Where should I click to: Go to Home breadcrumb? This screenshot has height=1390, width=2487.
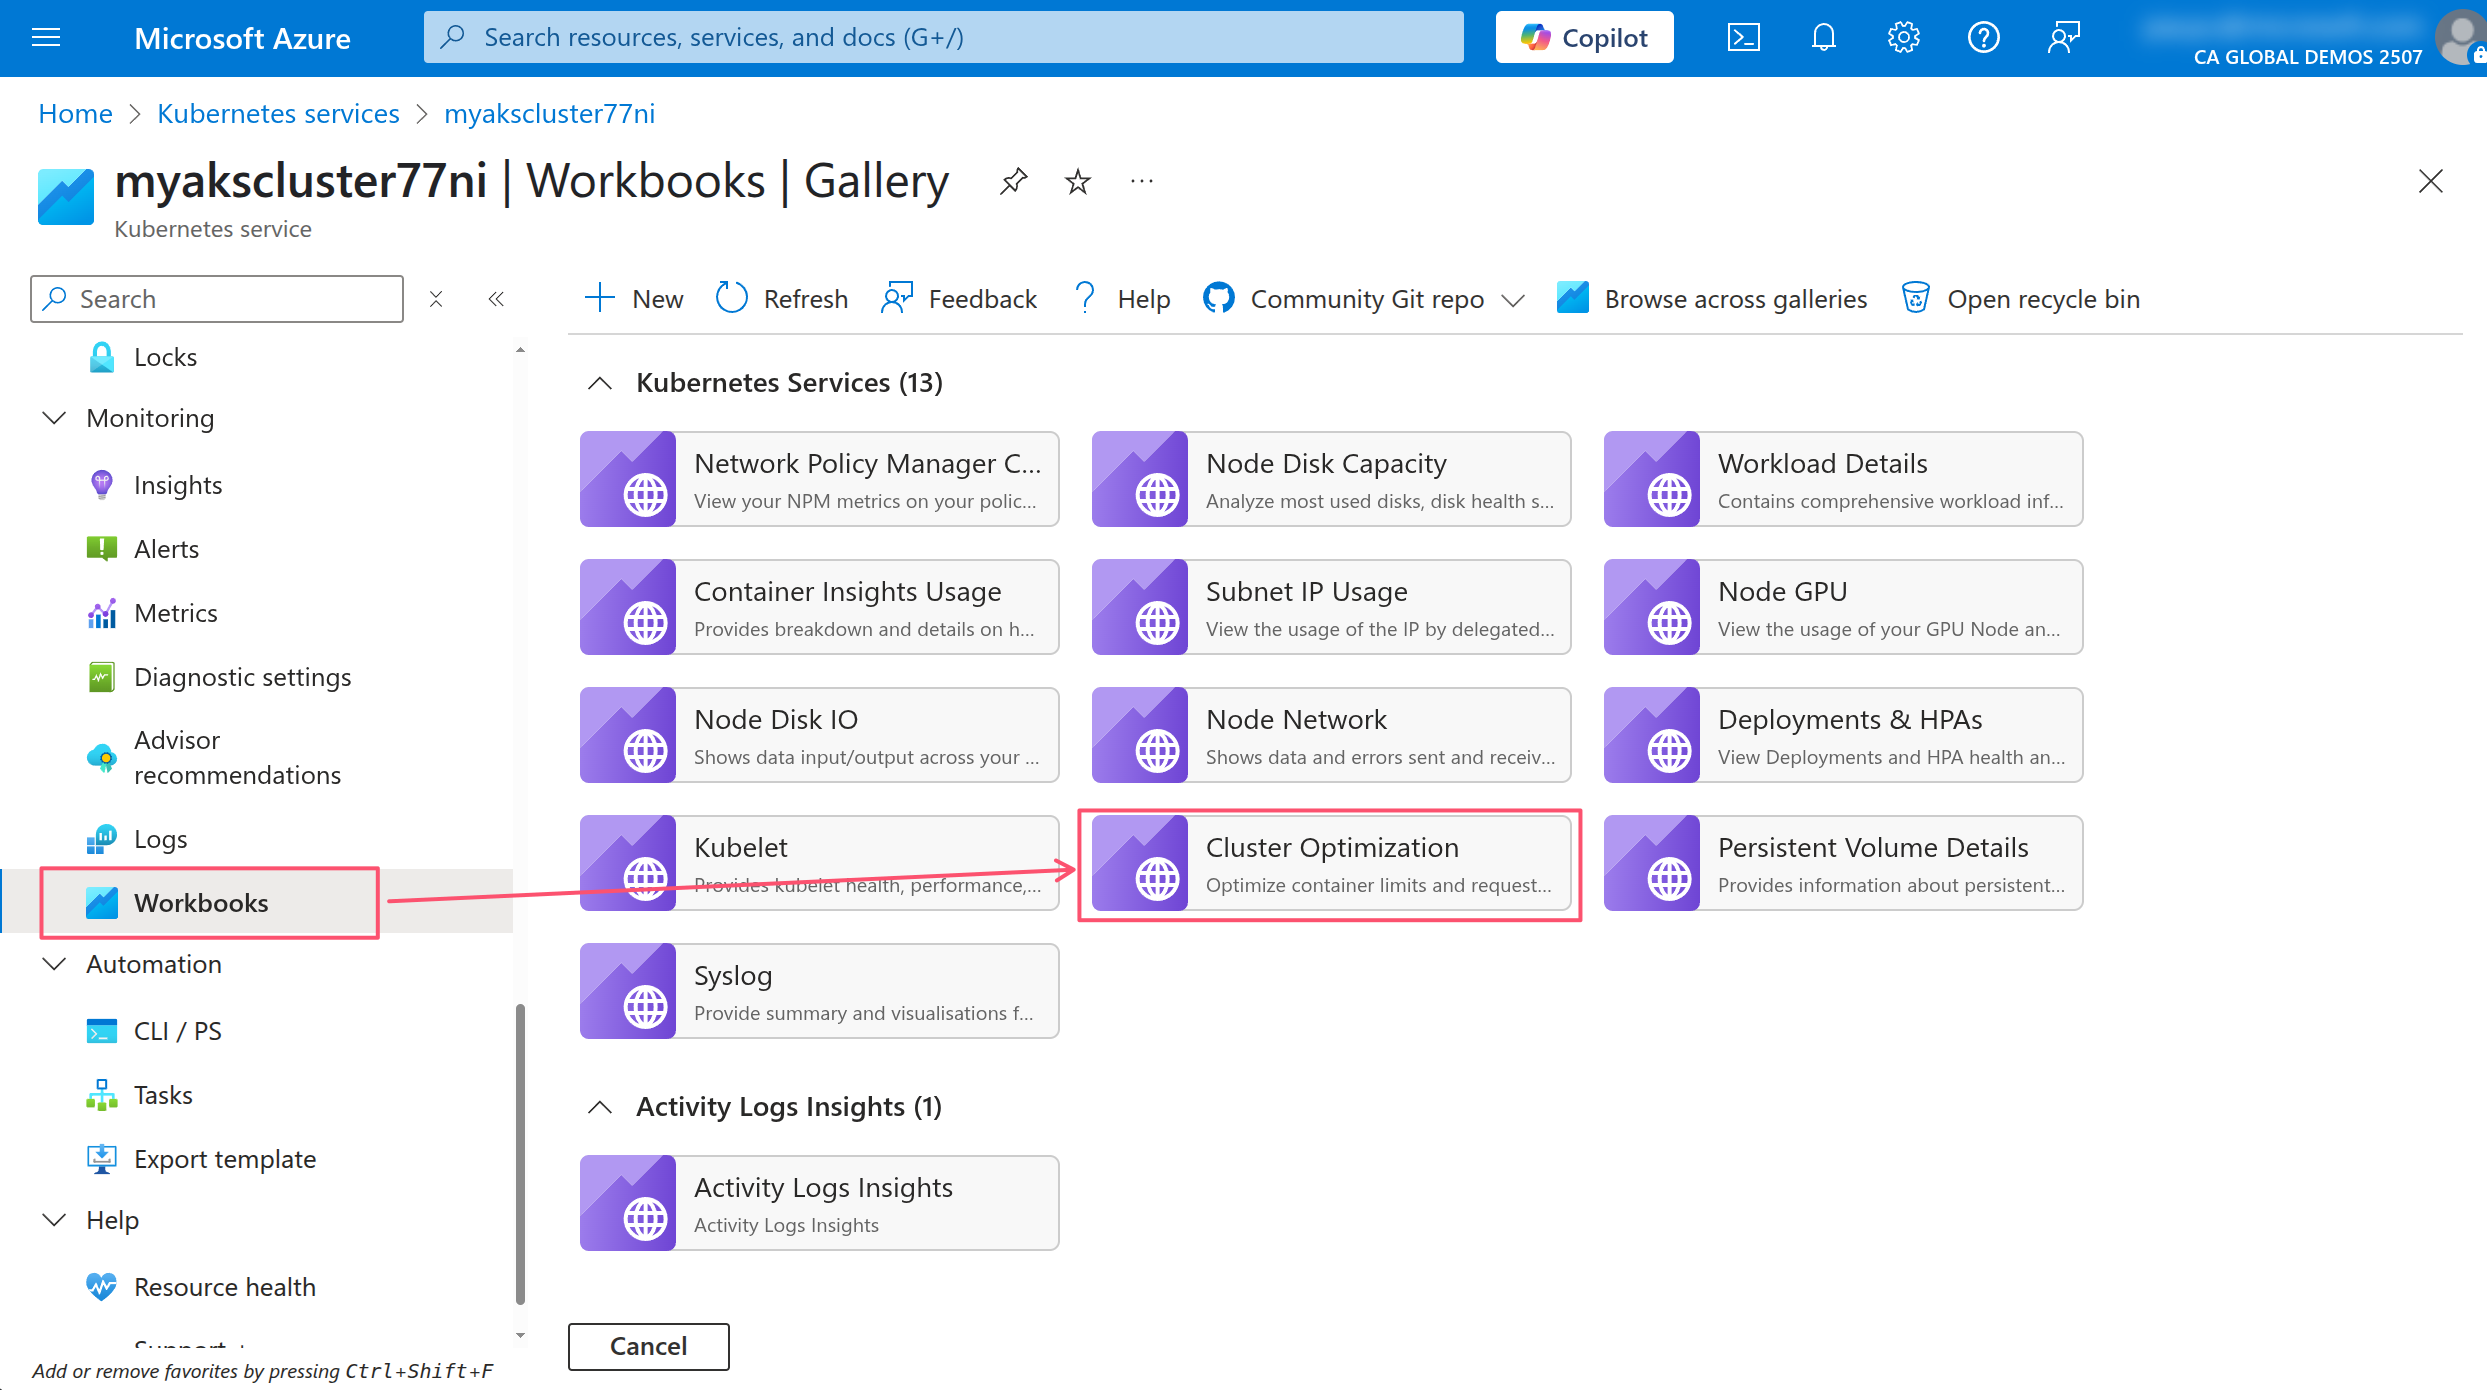tap(75, 114)
